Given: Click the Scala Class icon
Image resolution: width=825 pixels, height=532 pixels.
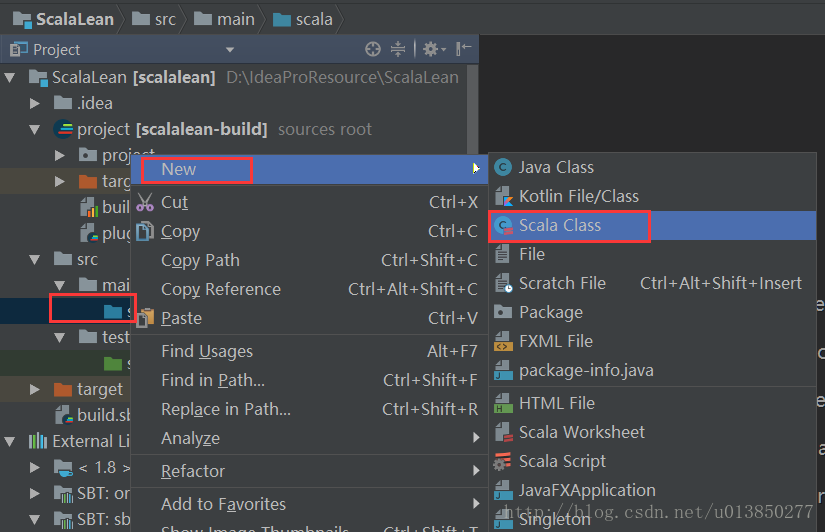Looking at the screenshot, I should (x=504, y=226).
